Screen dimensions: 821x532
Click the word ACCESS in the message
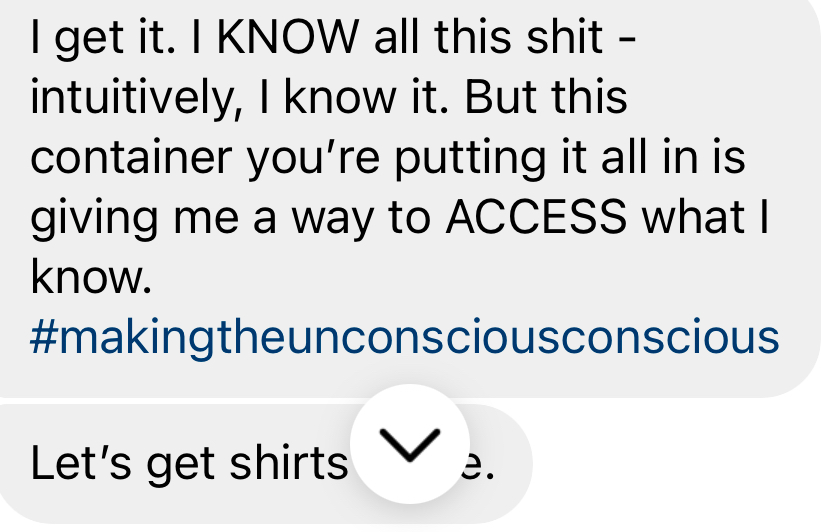pos(536,217)
